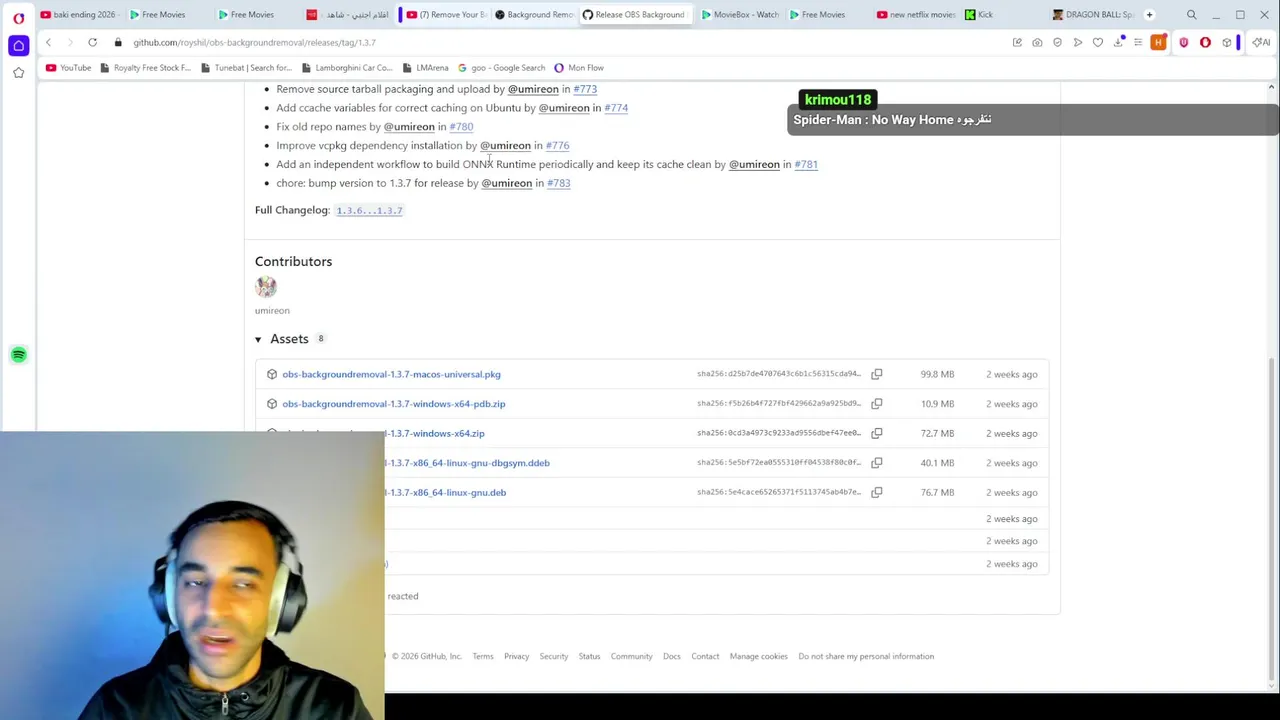
Task: Take a snapshot with the camera icon
Action: [x=1037, y=42]
